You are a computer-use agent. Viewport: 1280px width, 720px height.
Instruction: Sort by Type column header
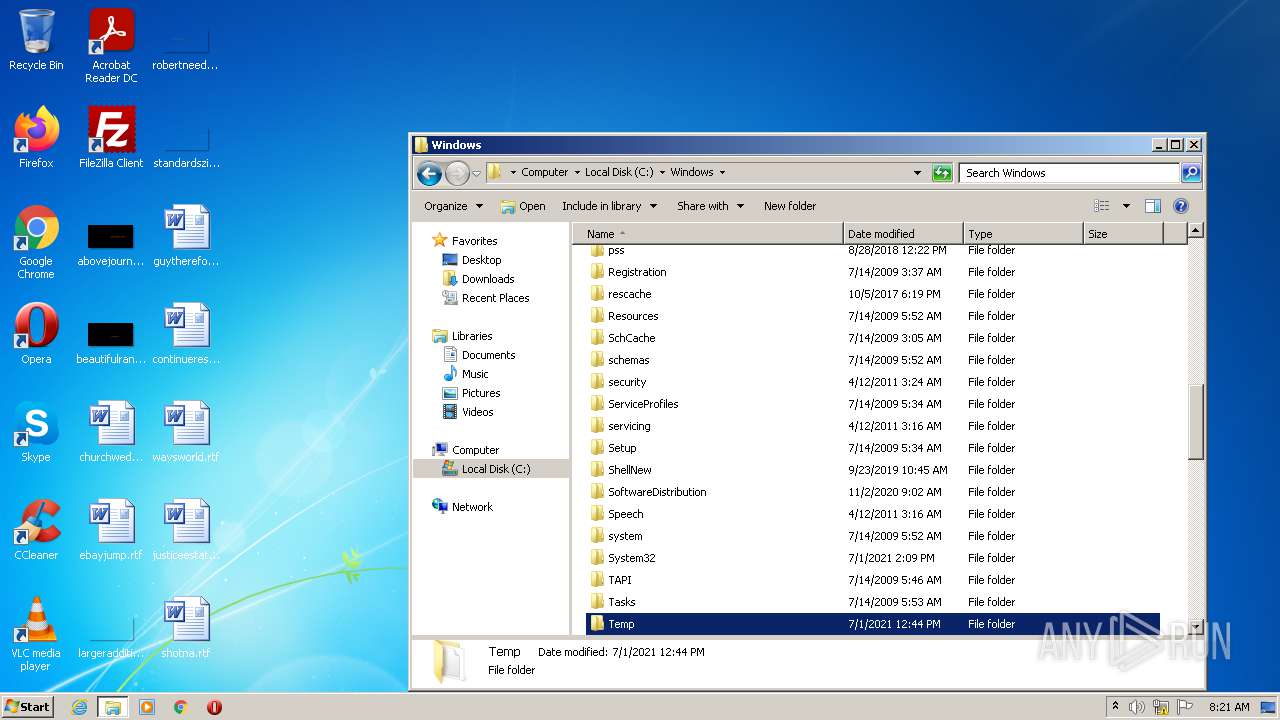pos(1023,234)
